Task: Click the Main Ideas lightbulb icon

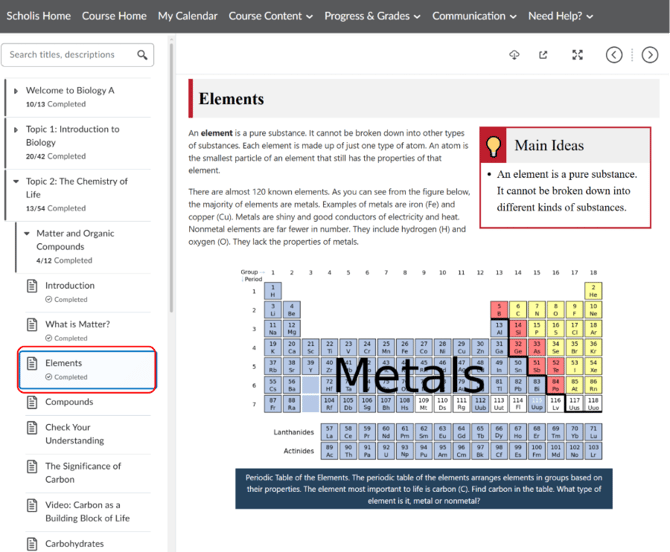Action: pos(493,146)
